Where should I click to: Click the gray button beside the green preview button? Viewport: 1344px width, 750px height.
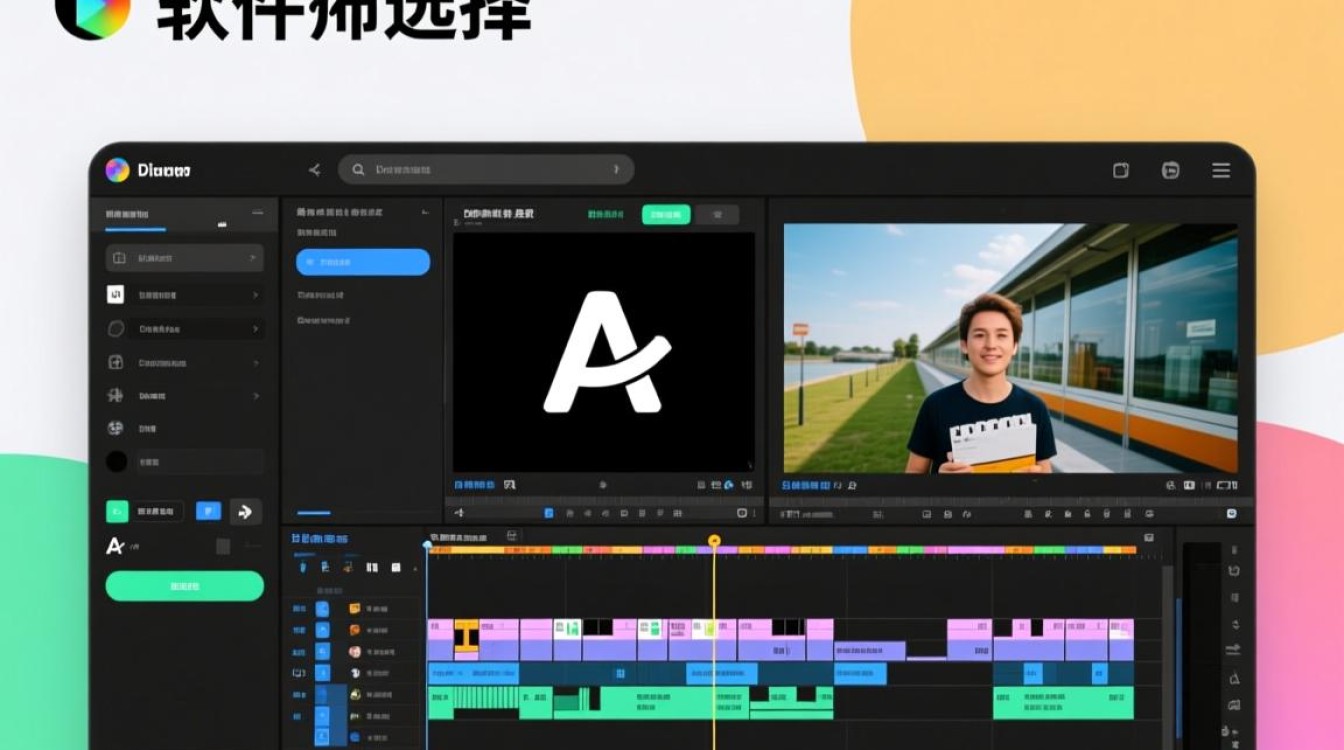[717, 214]
